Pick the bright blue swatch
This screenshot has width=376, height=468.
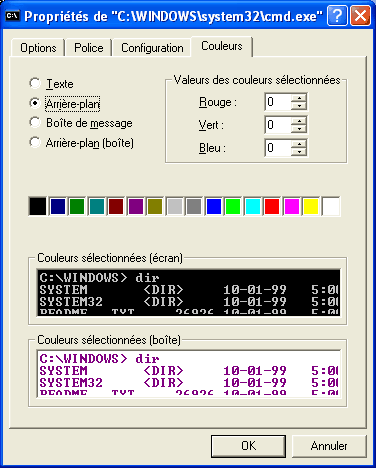click(214, 206)
